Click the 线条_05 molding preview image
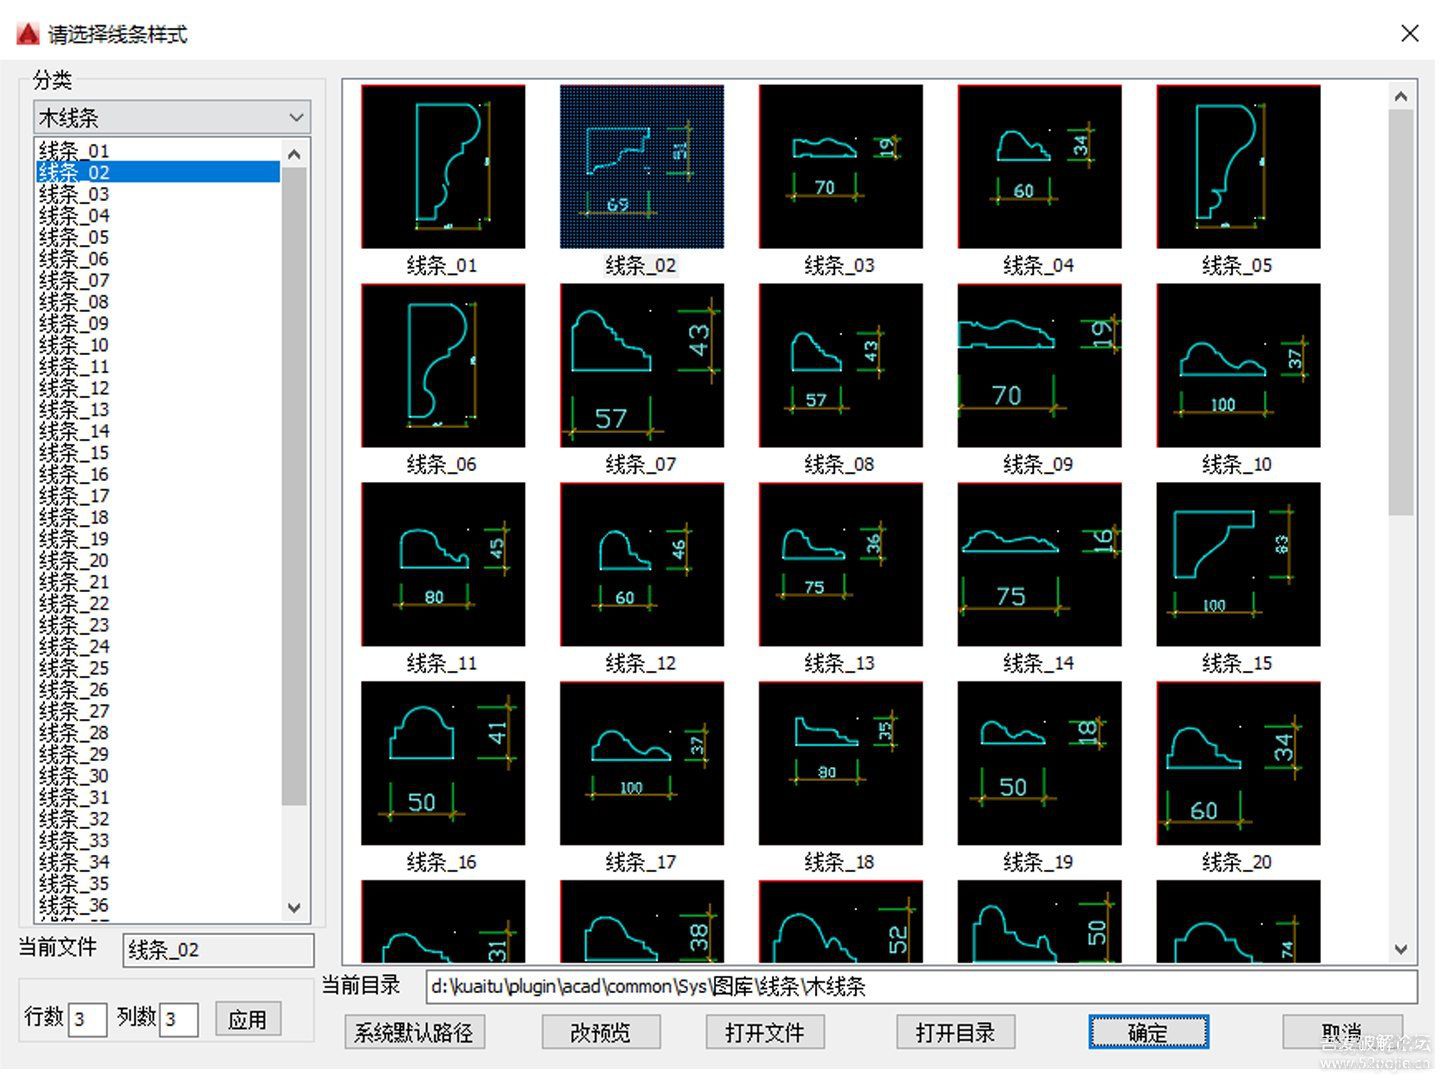This screenshot has height=1080, width=1440. (1238, 166)
